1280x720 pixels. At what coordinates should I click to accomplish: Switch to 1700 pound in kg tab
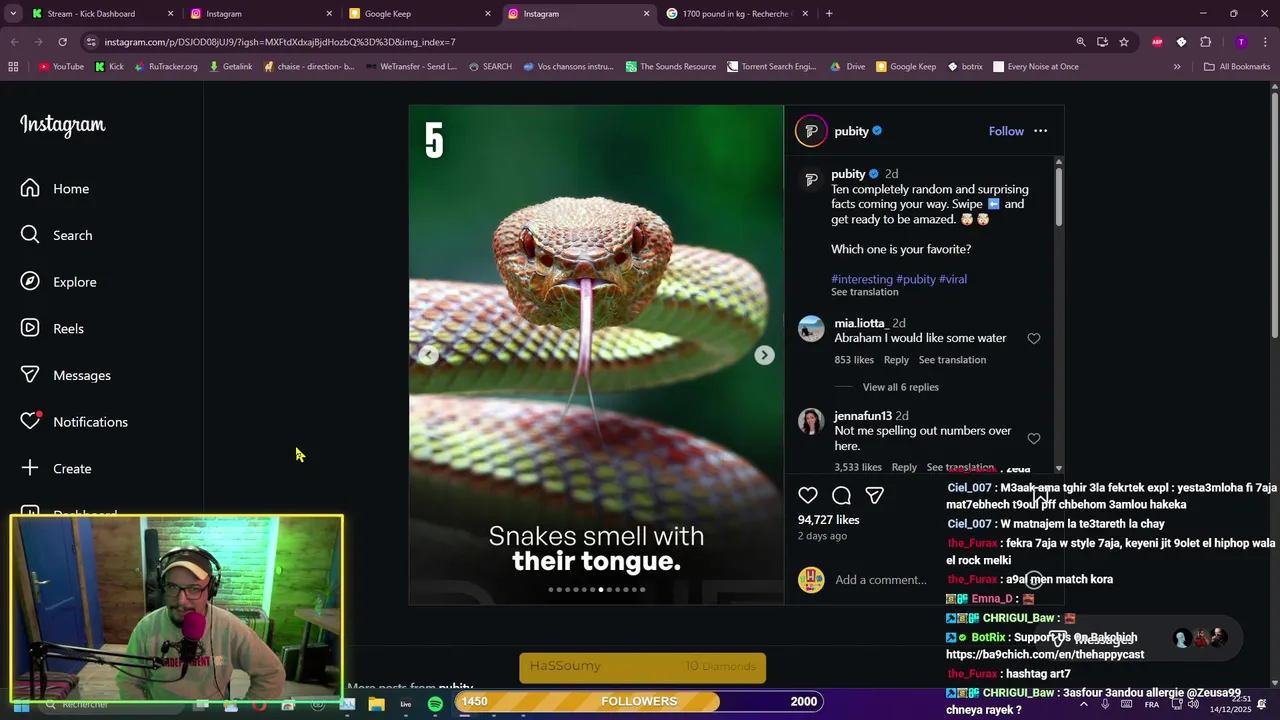tap(735, 14)
